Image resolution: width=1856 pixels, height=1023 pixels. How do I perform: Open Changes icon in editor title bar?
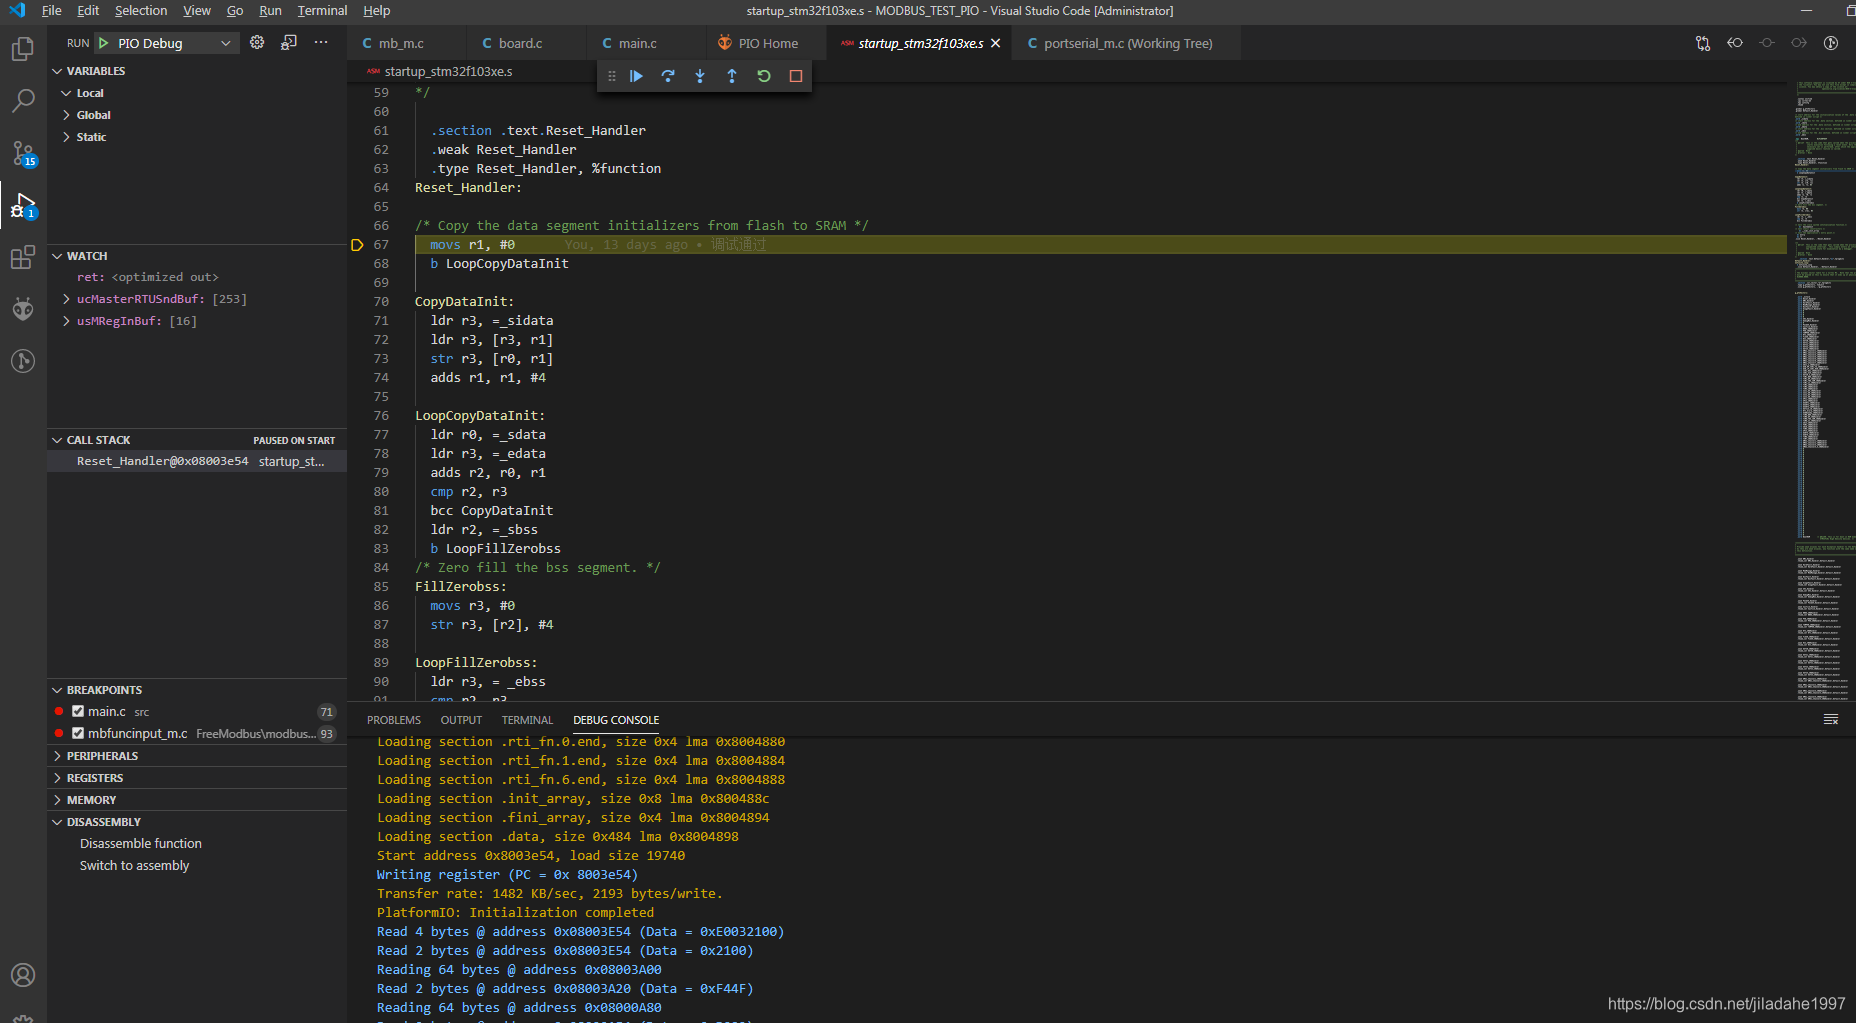point(1703,43)
